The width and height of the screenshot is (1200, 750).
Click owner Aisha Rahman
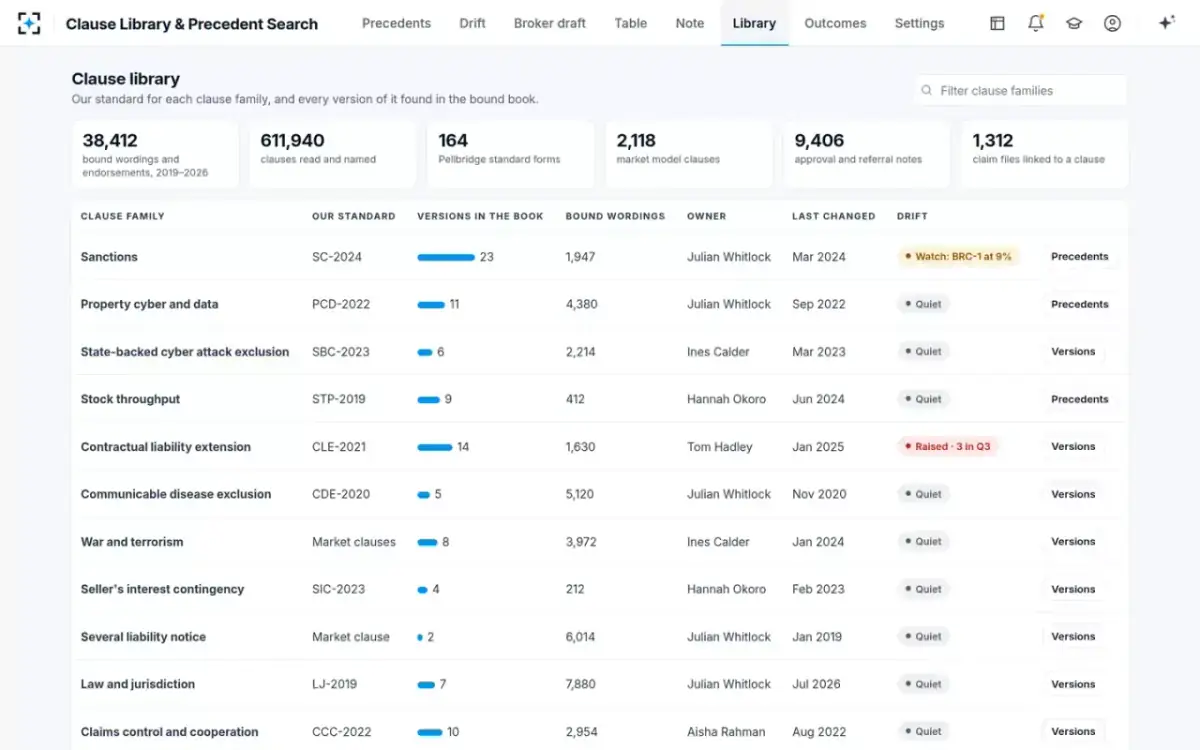click(727, 732)
